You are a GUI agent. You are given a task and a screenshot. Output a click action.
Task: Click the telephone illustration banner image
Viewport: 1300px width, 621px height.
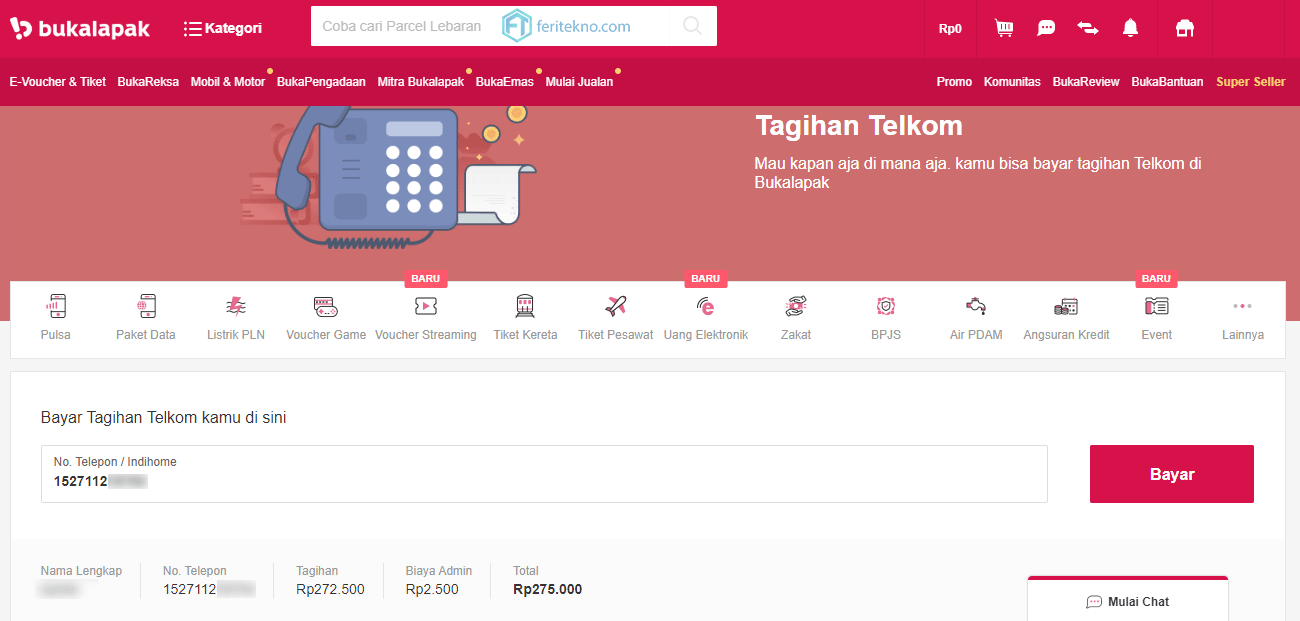coord(390,178)
